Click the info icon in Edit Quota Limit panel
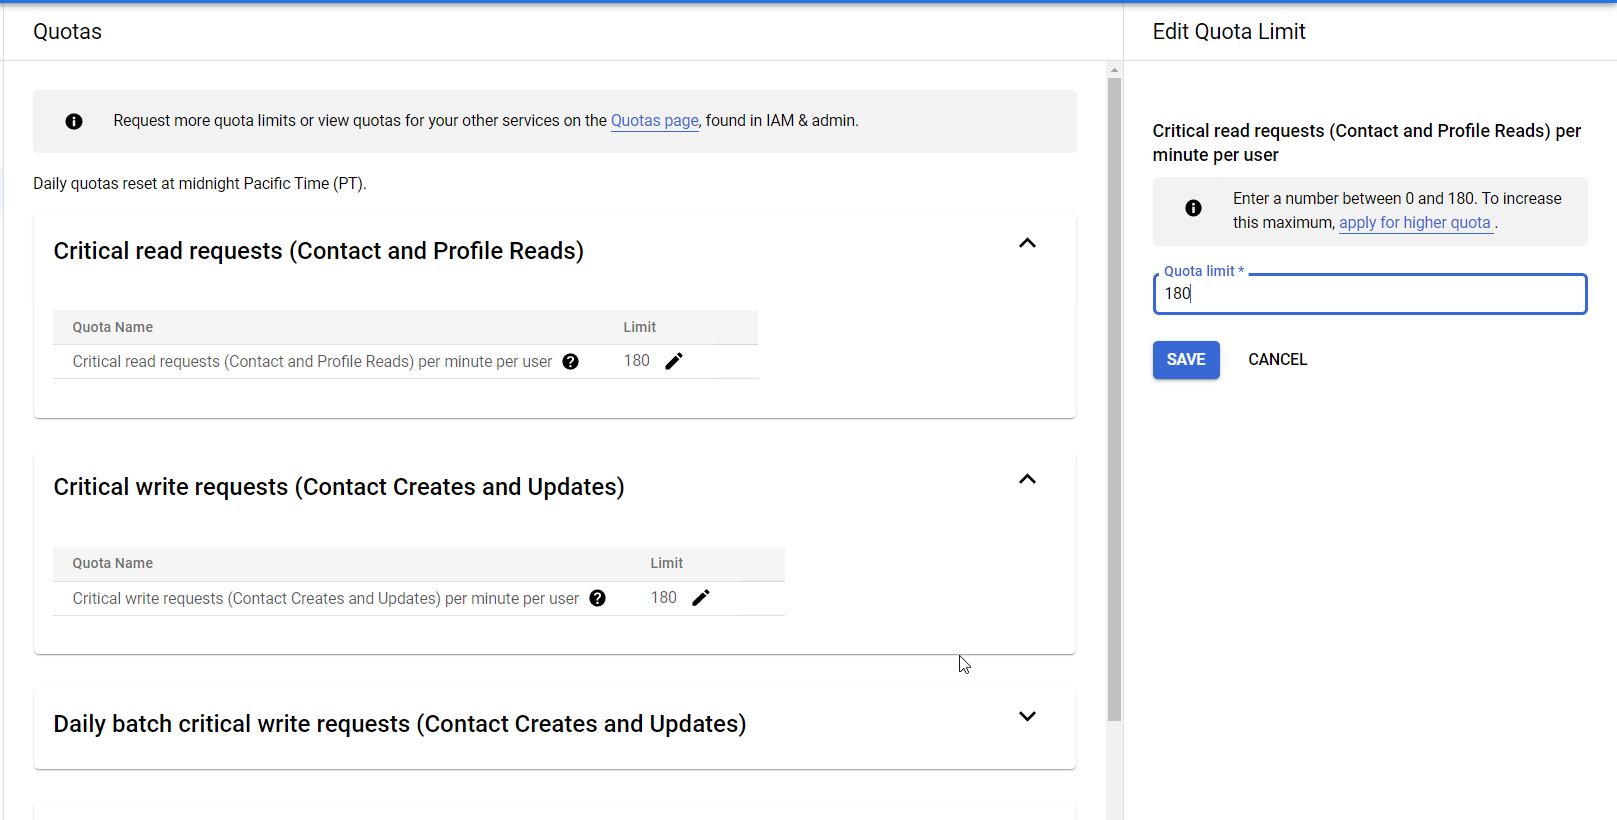1617x820 pixels. [x=1193, y=208]
